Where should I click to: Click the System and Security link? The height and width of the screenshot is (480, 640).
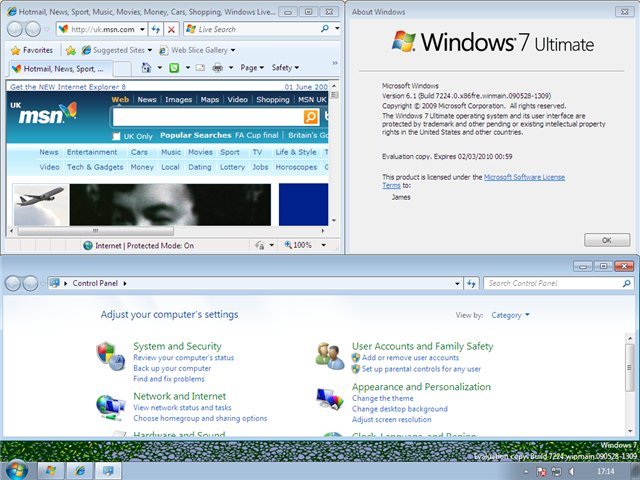point(177,346)
